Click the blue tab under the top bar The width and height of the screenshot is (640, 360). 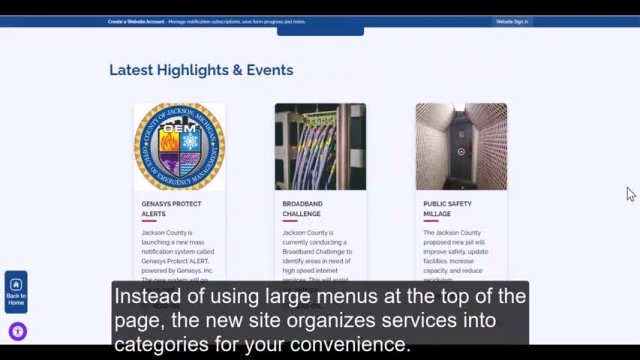(x=320, y=31)
